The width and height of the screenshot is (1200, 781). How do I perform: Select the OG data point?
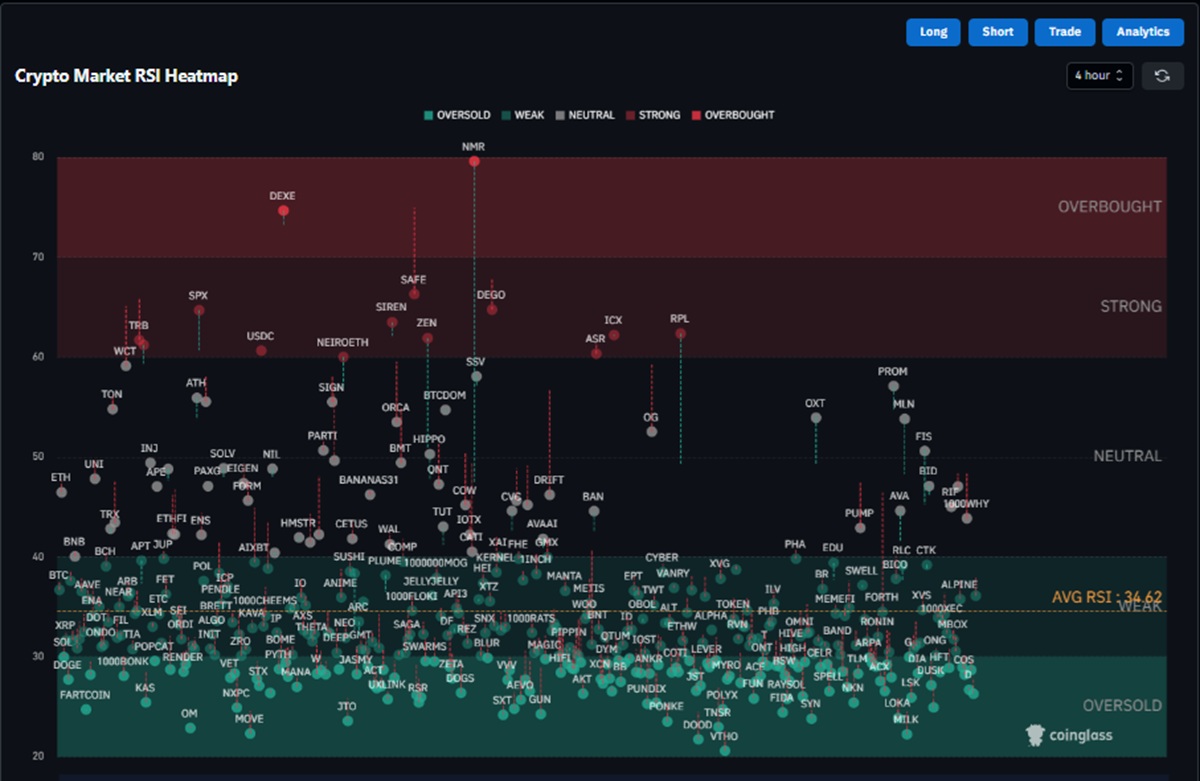point(651,431)
